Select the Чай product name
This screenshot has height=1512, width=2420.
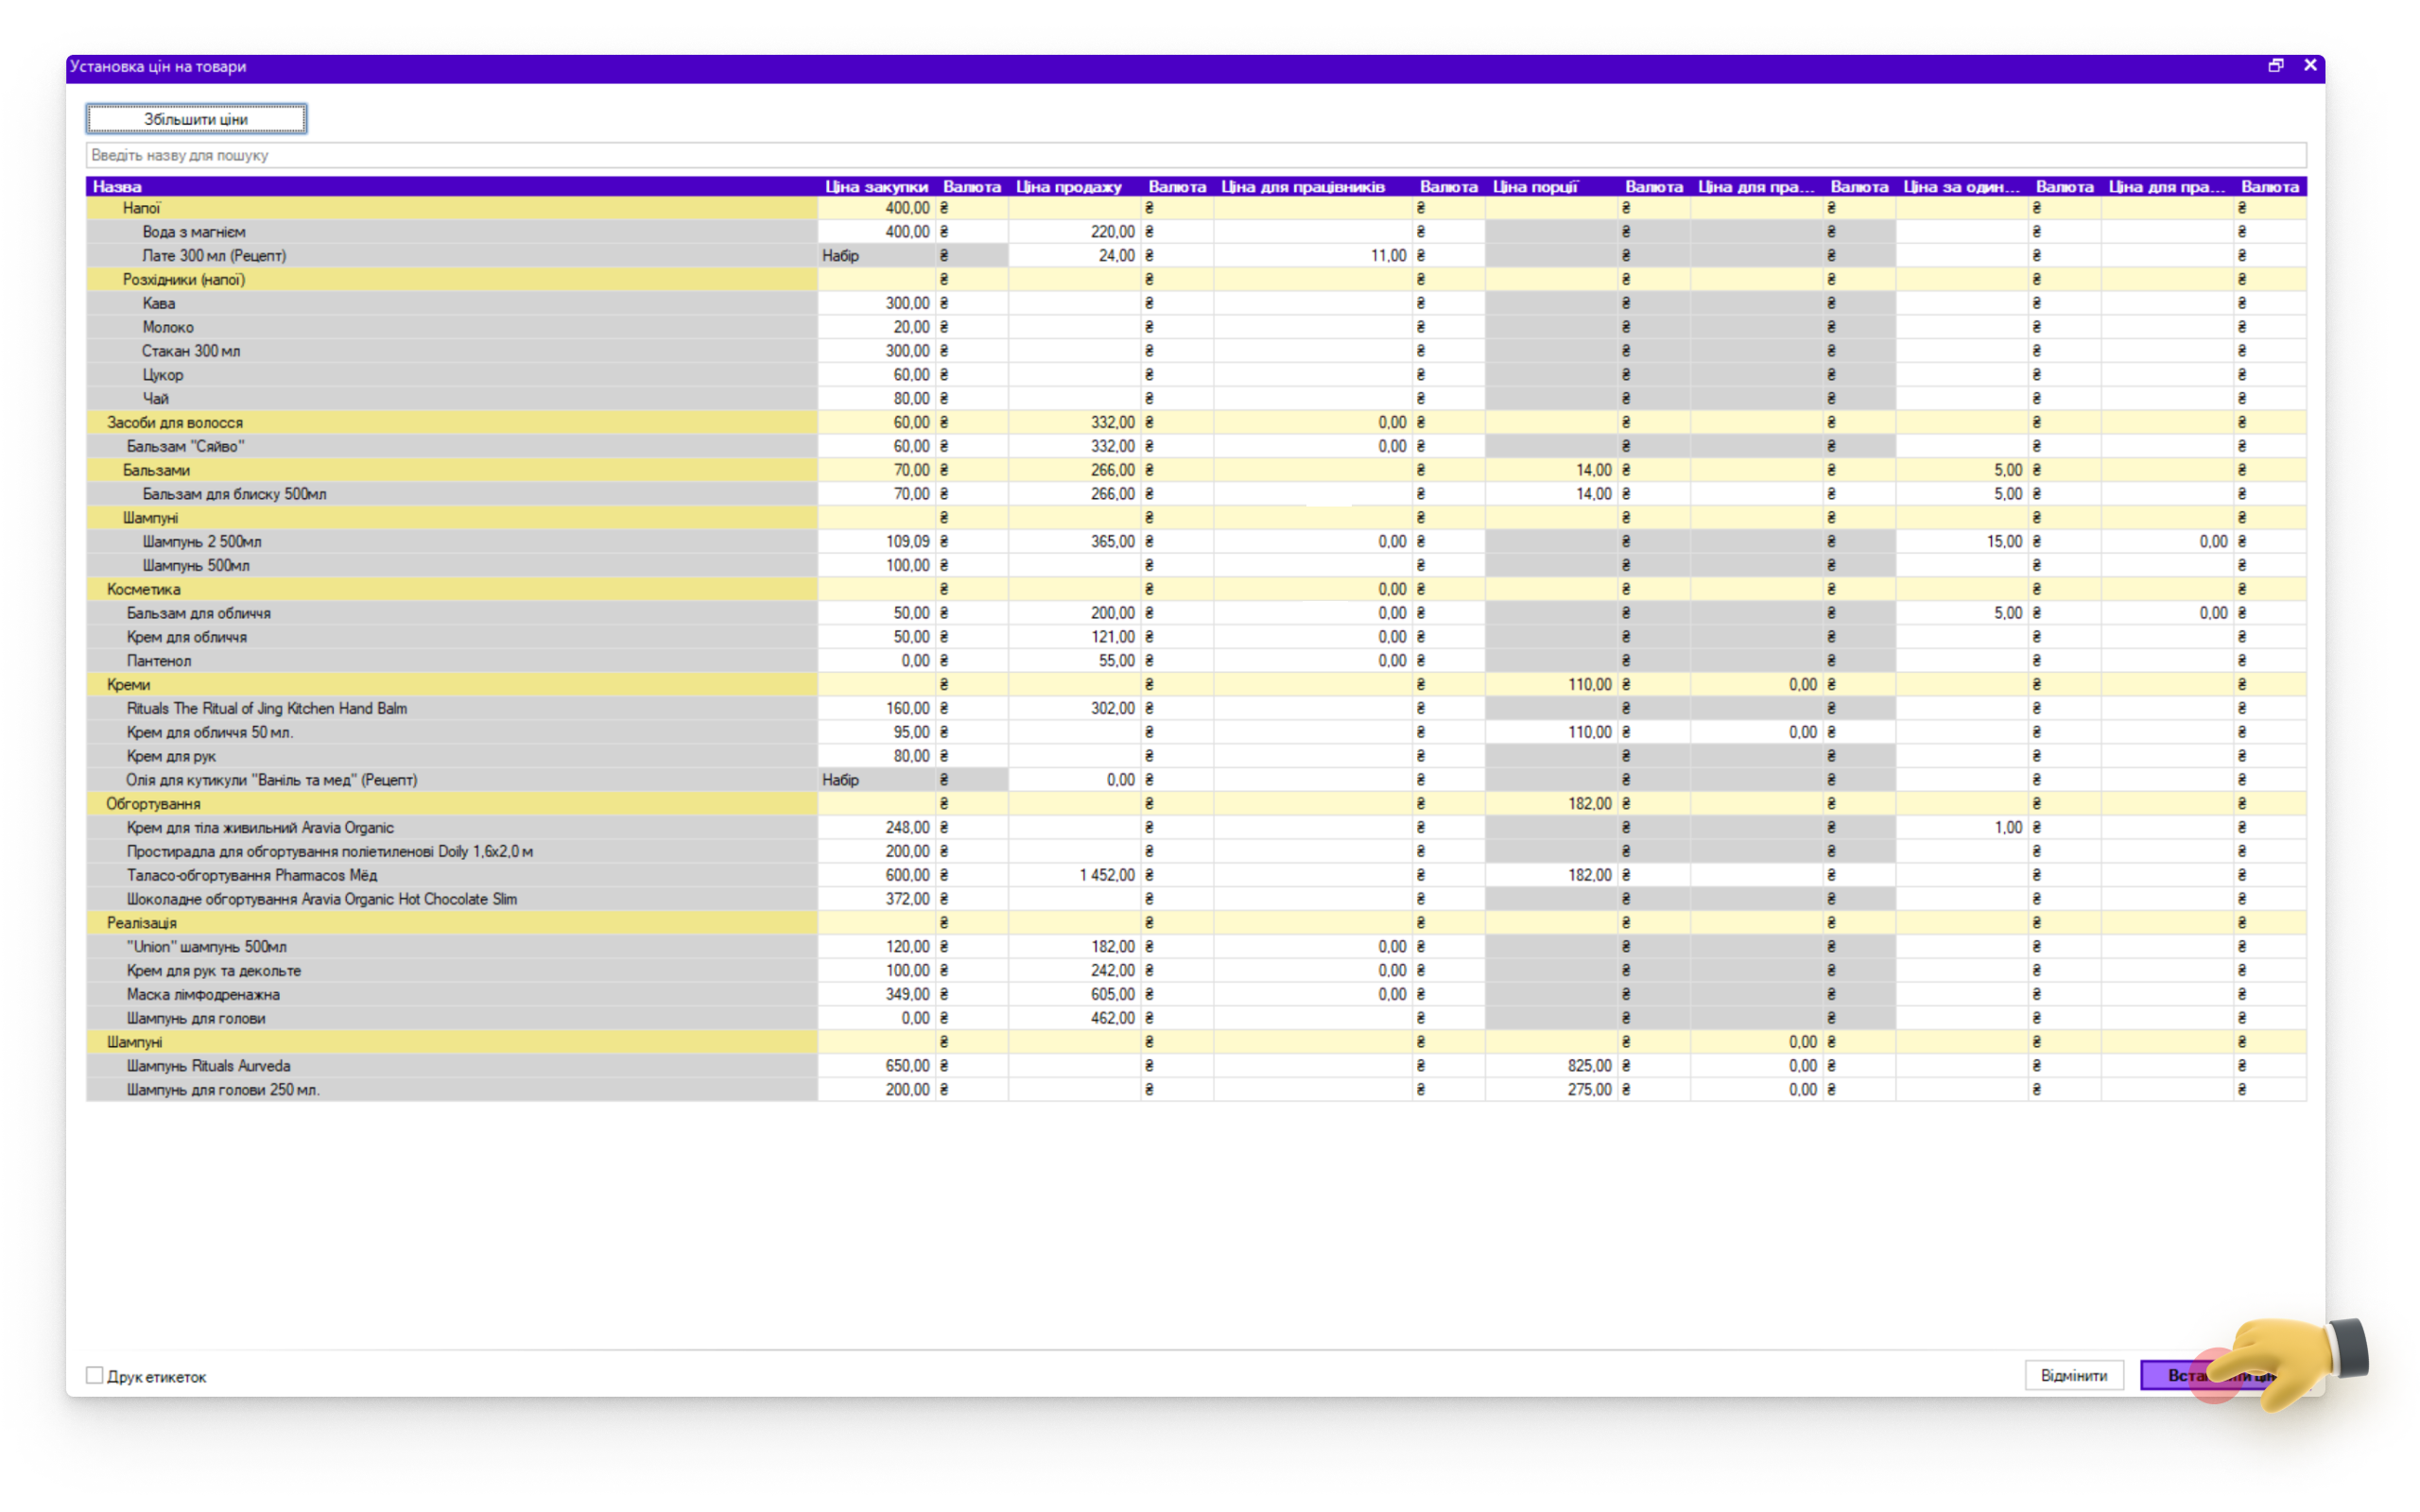pos(155,398)
